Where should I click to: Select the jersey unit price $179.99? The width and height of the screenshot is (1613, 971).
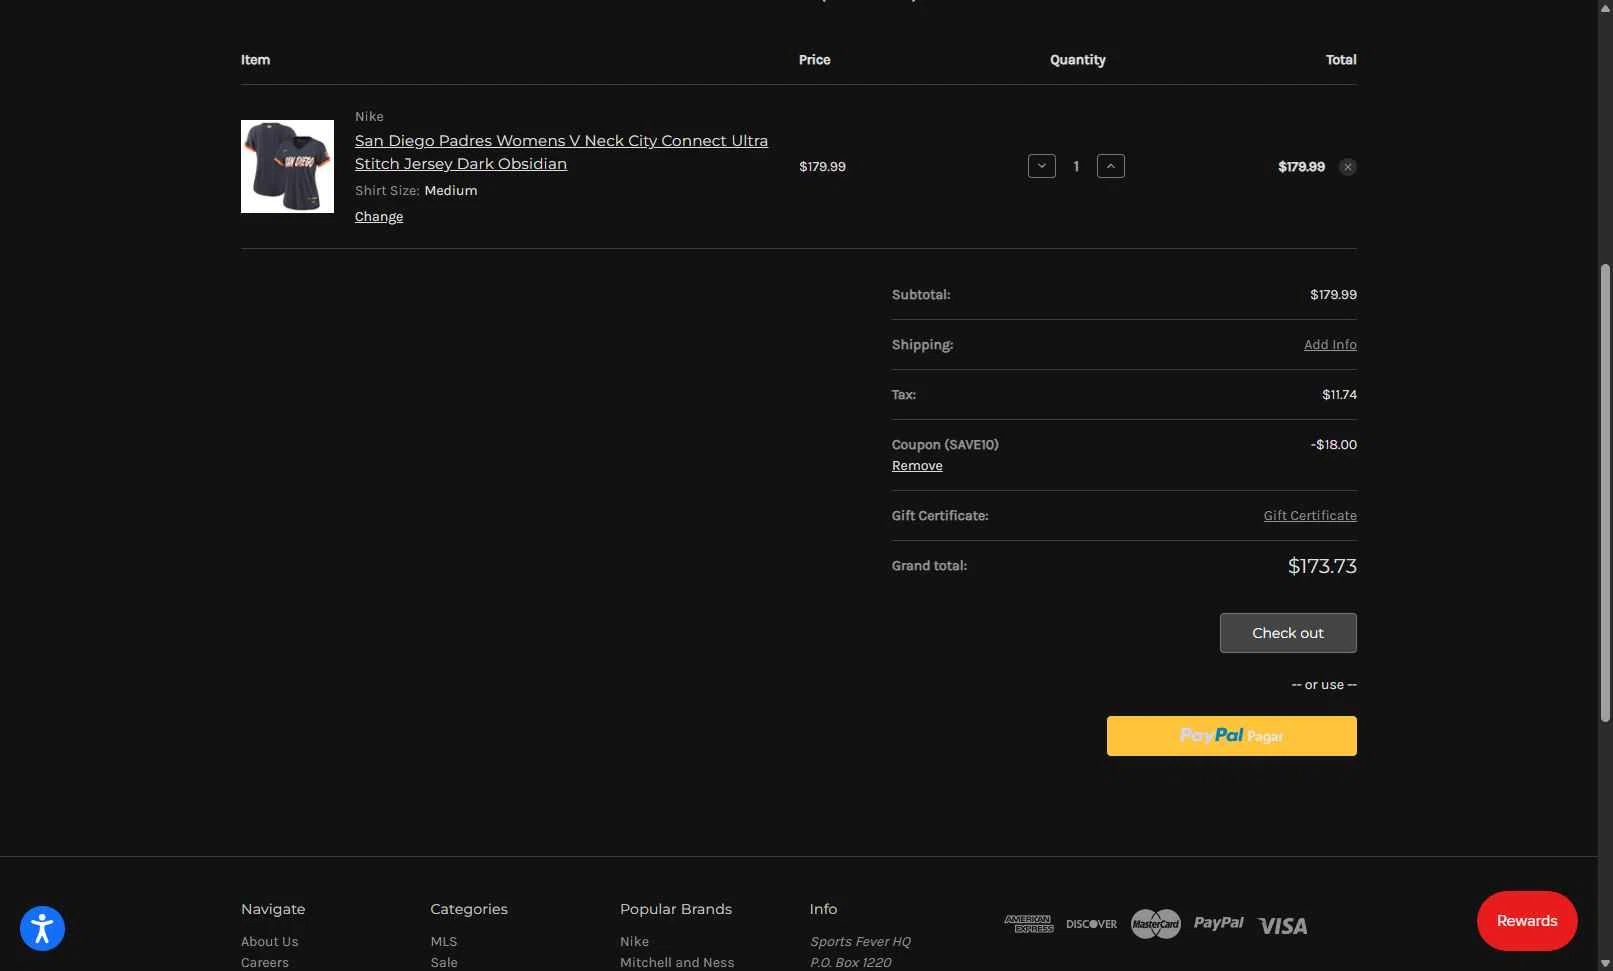tap(822, 167)
